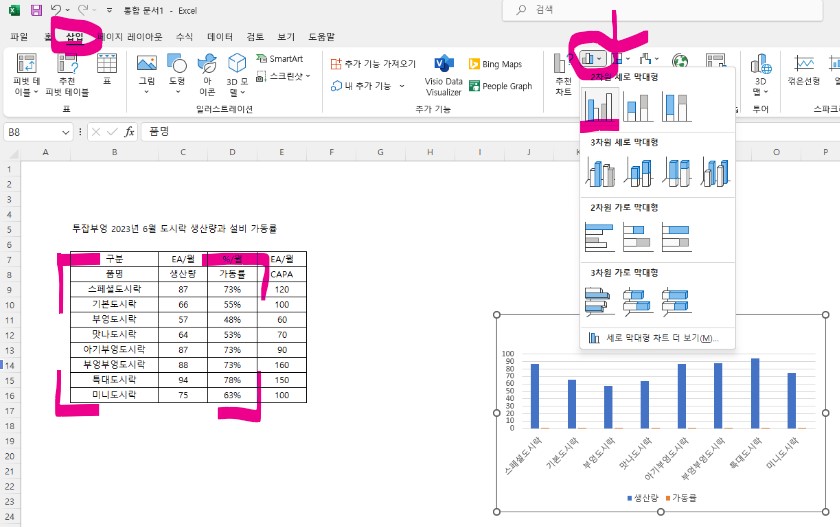Select 3D clustered bar chart thumbnail
This screenshot has height=527, width=840.
point(599,301)
